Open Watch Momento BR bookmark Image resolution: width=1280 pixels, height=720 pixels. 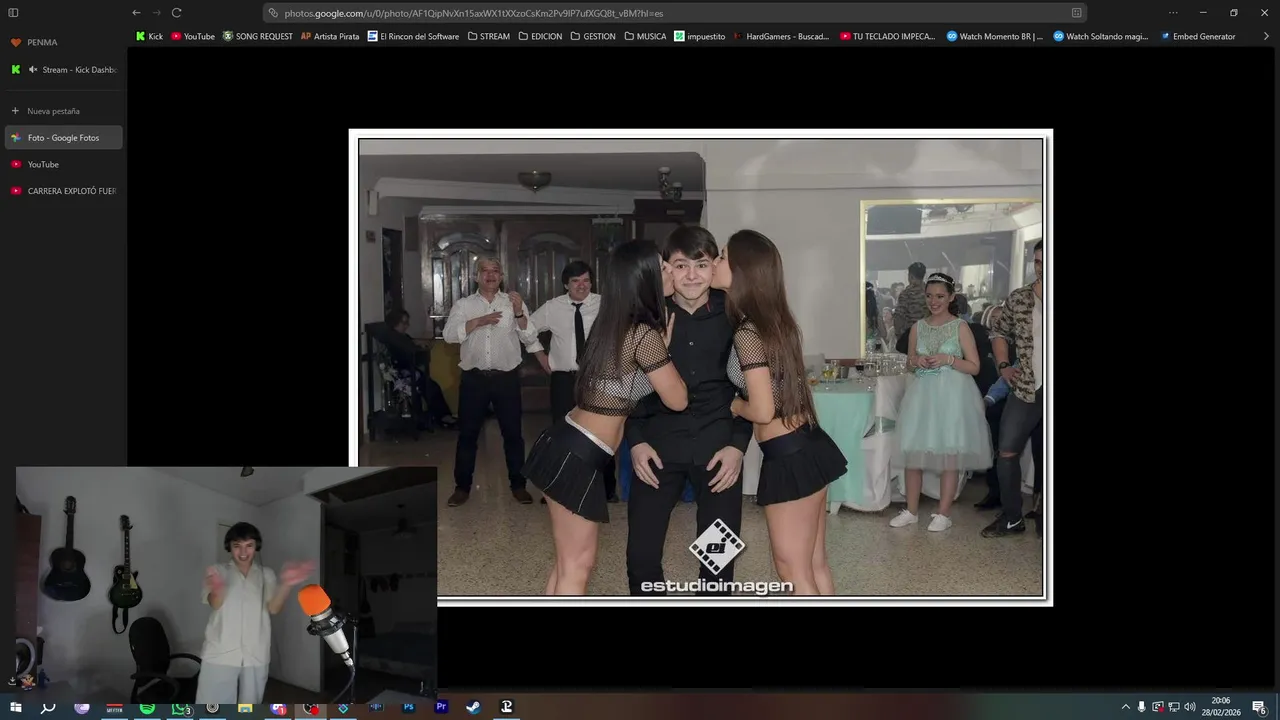[995, 36]
